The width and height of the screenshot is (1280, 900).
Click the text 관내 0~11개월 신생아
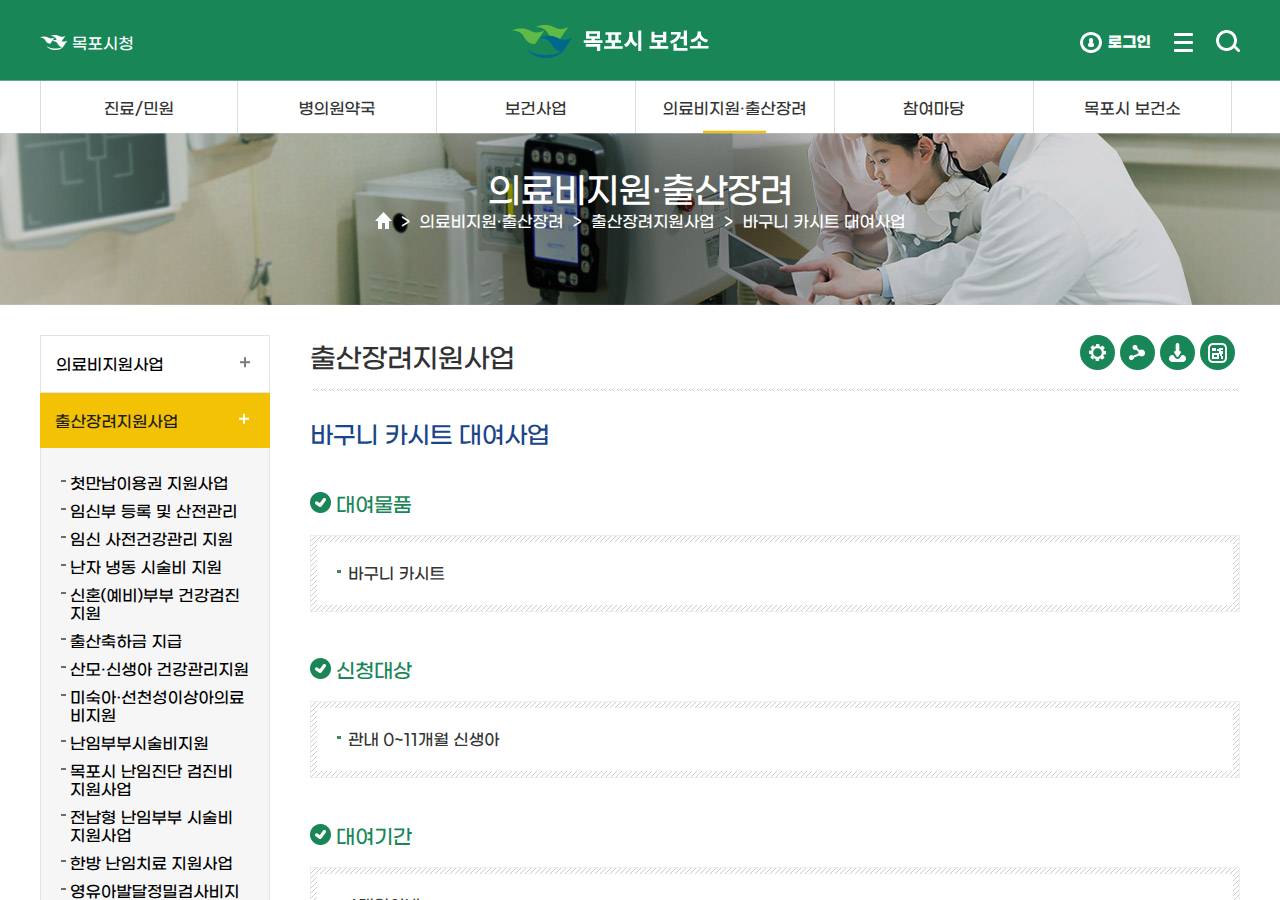click(x=423, y=740)
